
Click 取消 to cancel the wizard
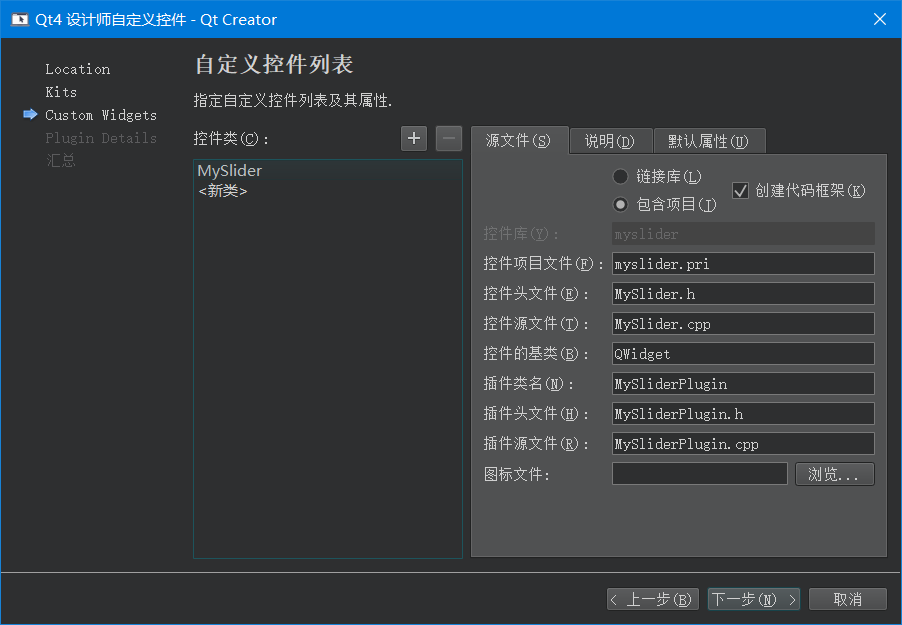click(x=847, y=599)
